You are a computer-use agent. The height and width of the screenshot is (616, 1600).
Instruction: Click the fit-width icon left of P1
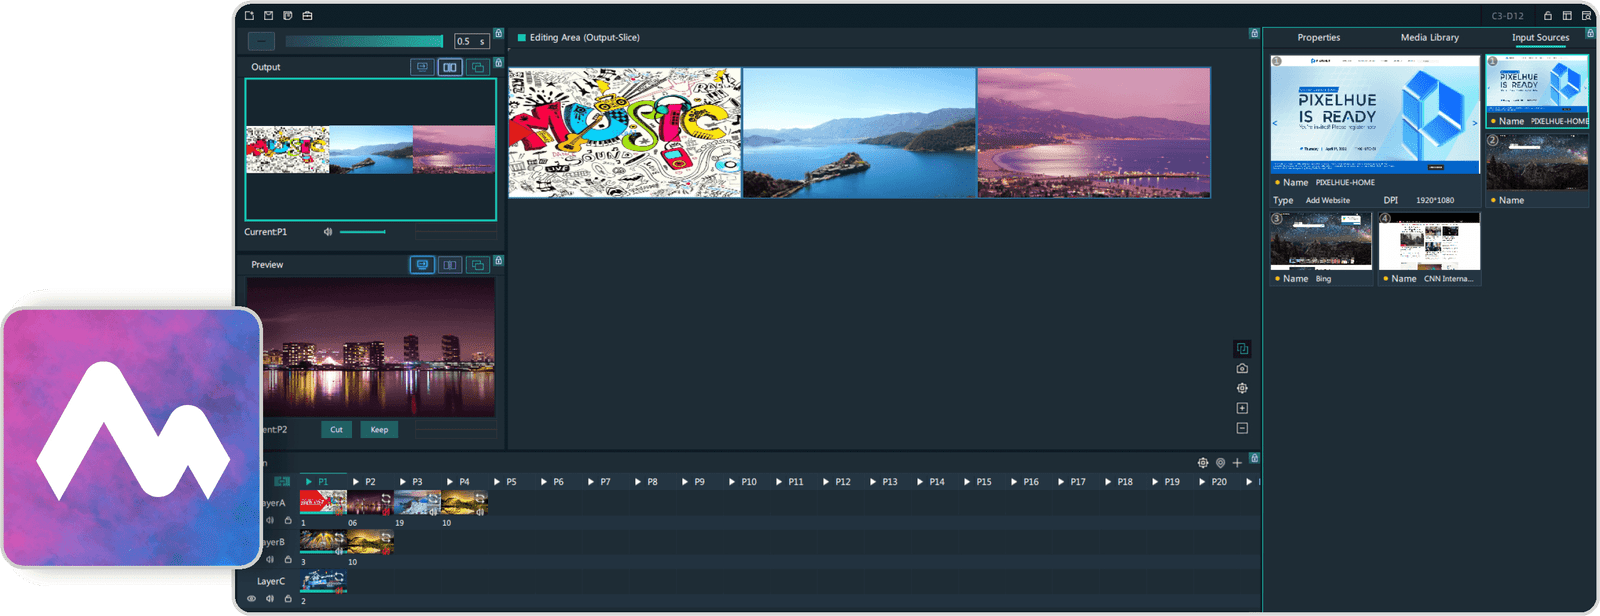tap(282, 482)
